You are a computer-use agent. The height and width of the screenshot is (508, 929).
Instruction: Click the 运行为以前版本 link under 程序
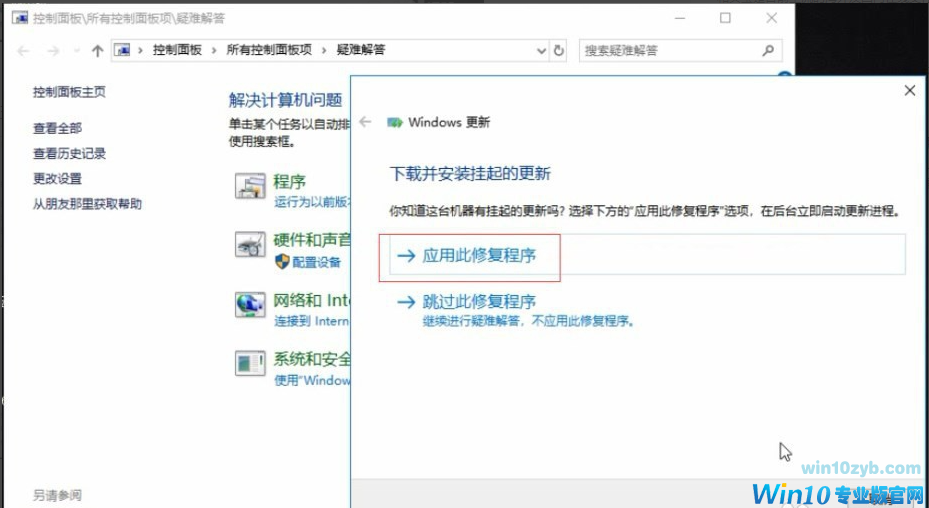click(x=312, y=202)
